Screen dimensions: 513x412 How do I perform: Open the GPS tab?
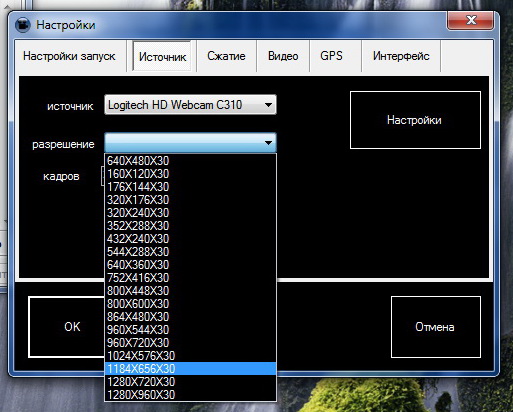tap(331, 56)
